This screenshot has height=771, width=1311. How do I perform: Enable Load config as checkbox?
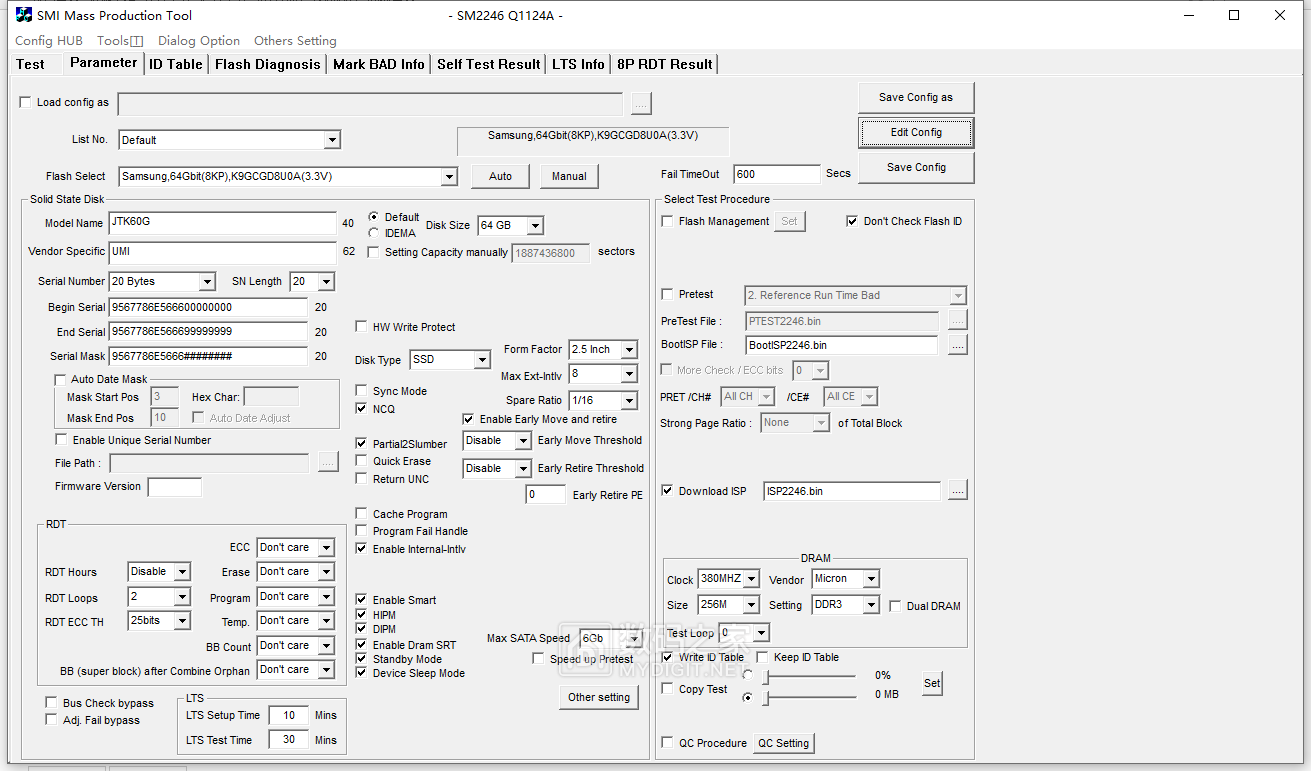pyautogui.click(x=26, y=102)
